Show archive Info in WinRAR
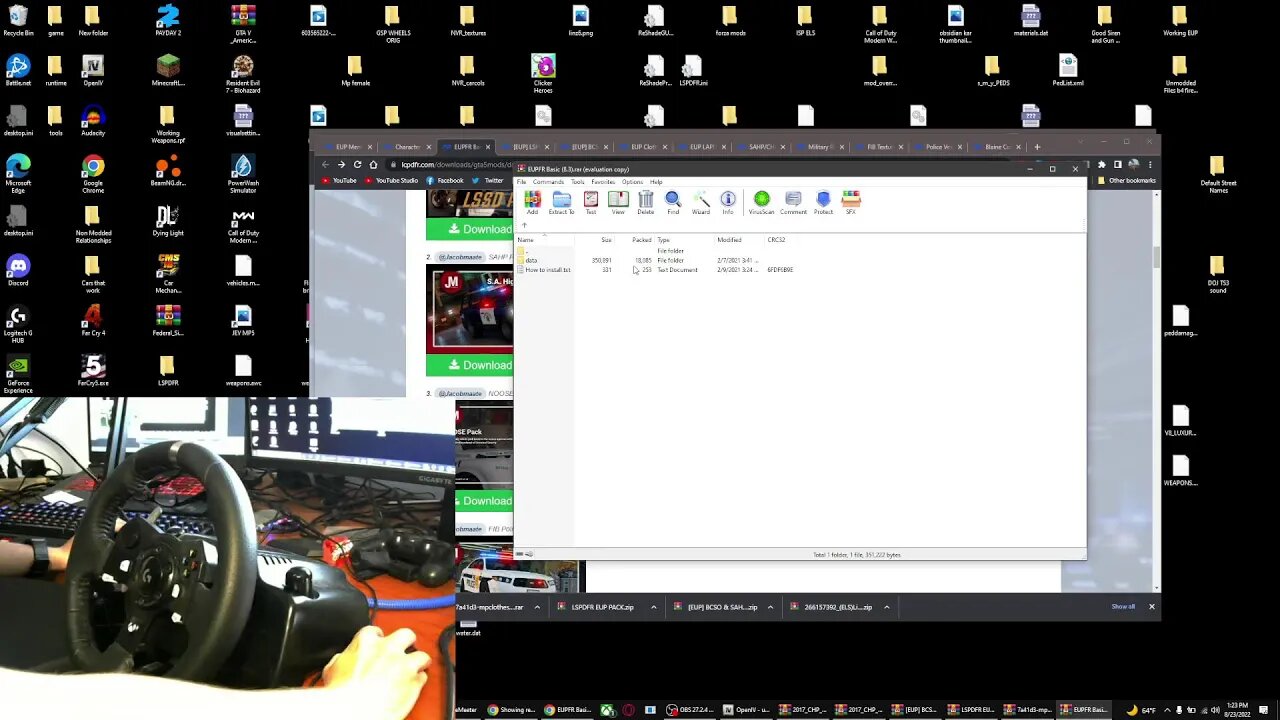The width and height of the screenshot is (1280, 720). click(728, 203)
